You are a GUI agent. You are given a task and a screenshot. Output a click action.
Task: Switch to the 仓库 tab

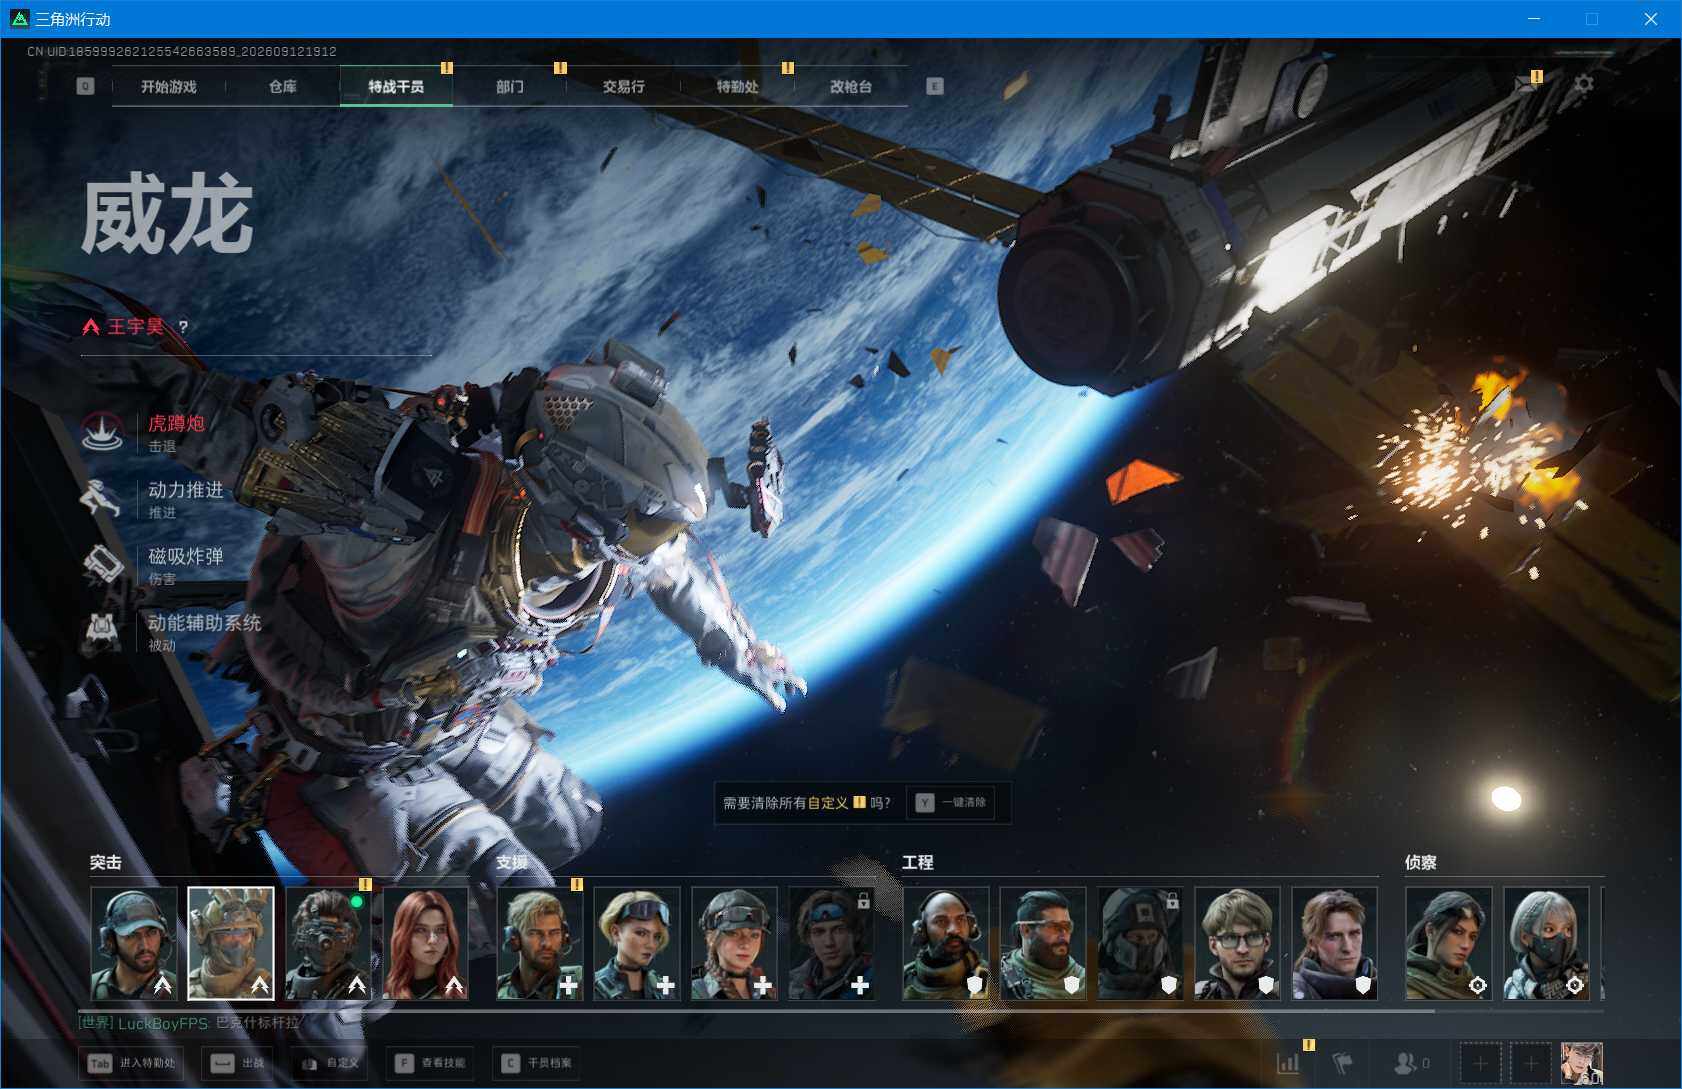click(283, 87)
